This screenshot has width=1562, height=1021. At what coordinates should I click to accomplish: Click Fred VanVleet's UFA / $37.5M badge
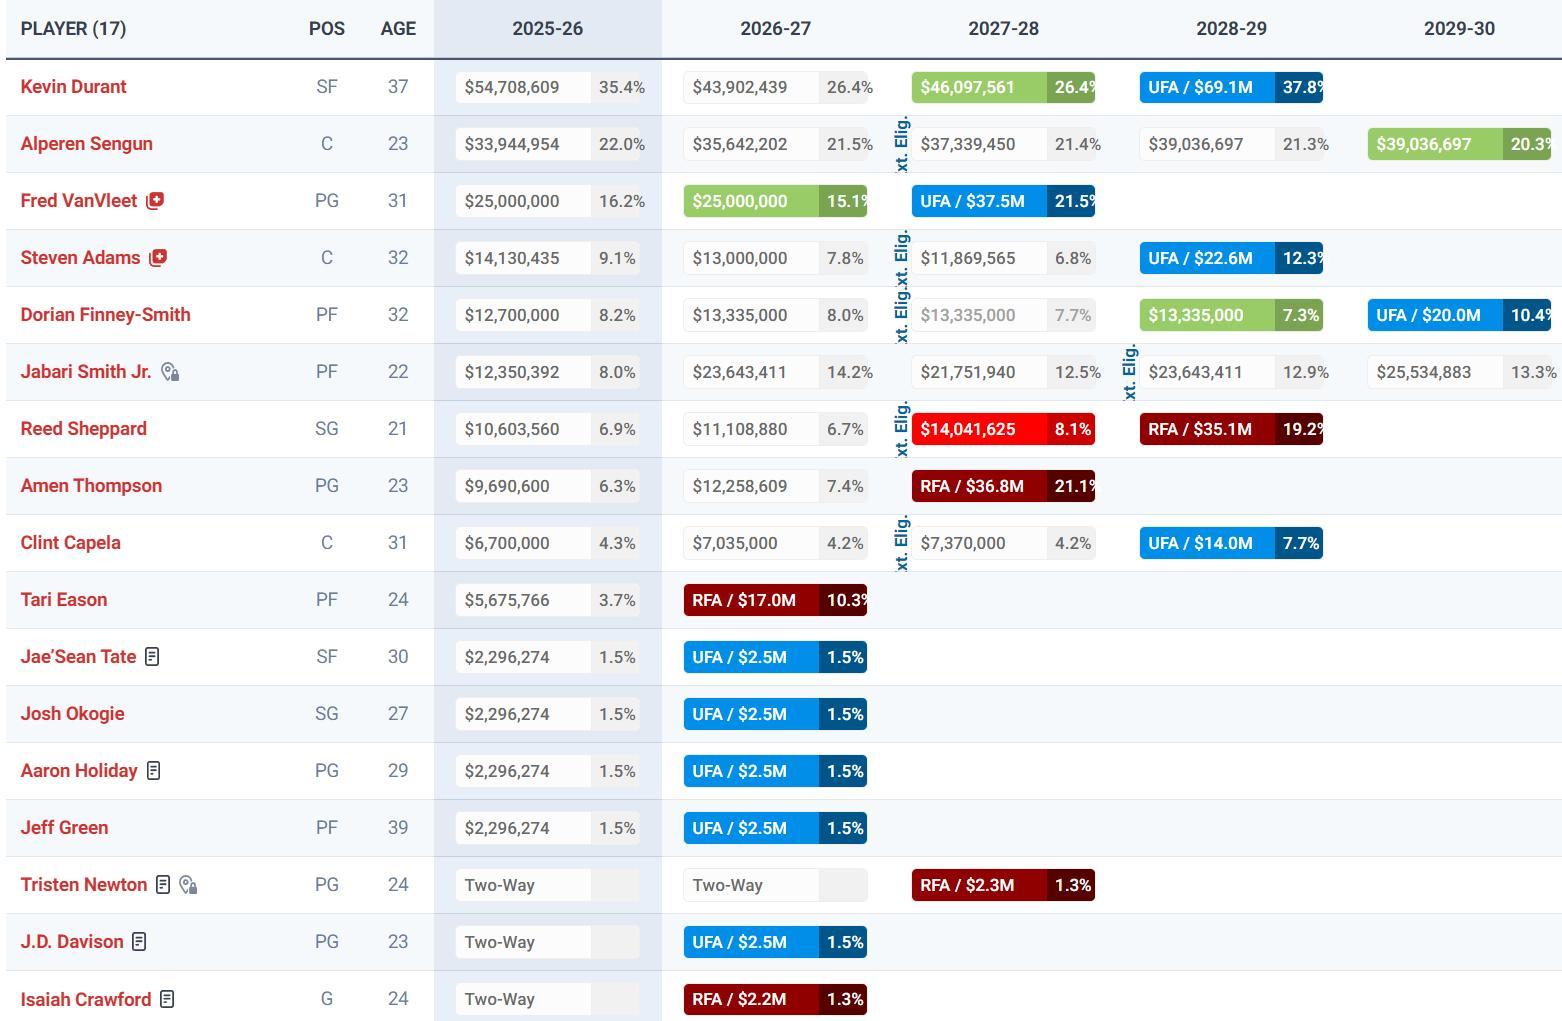1002,201
